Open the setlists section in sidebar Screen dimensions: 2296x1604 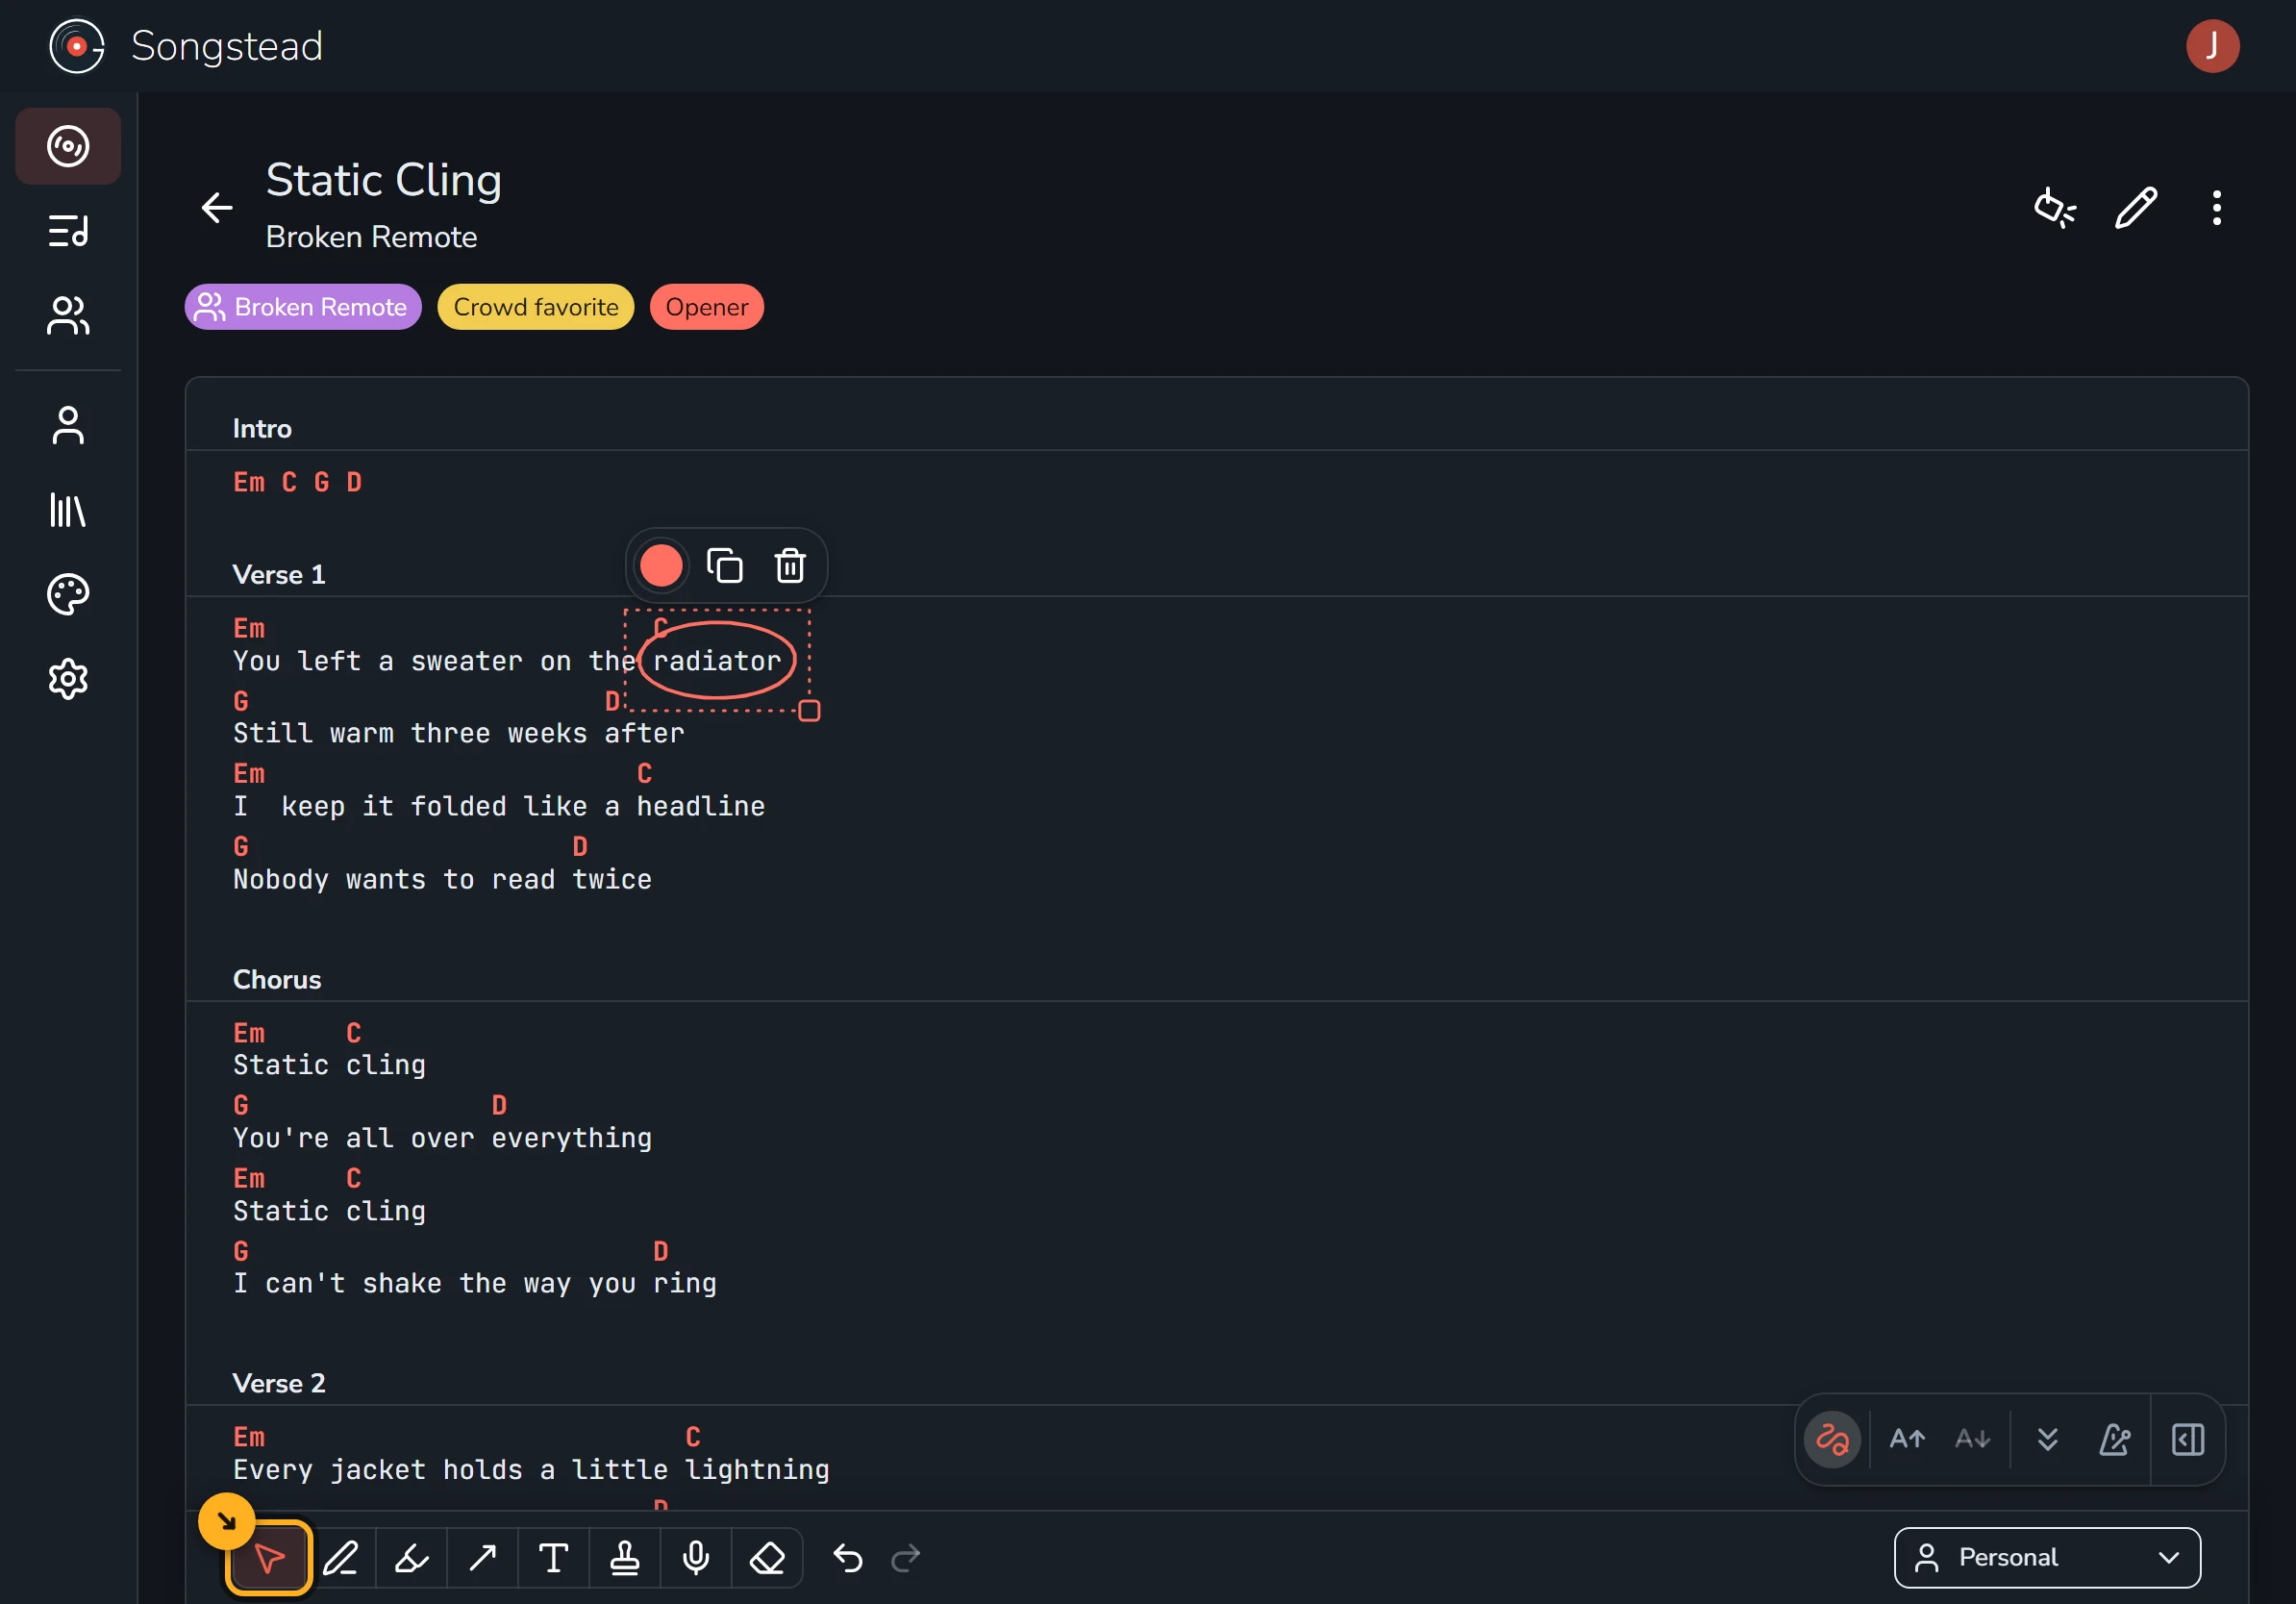[x=68, y=231]
